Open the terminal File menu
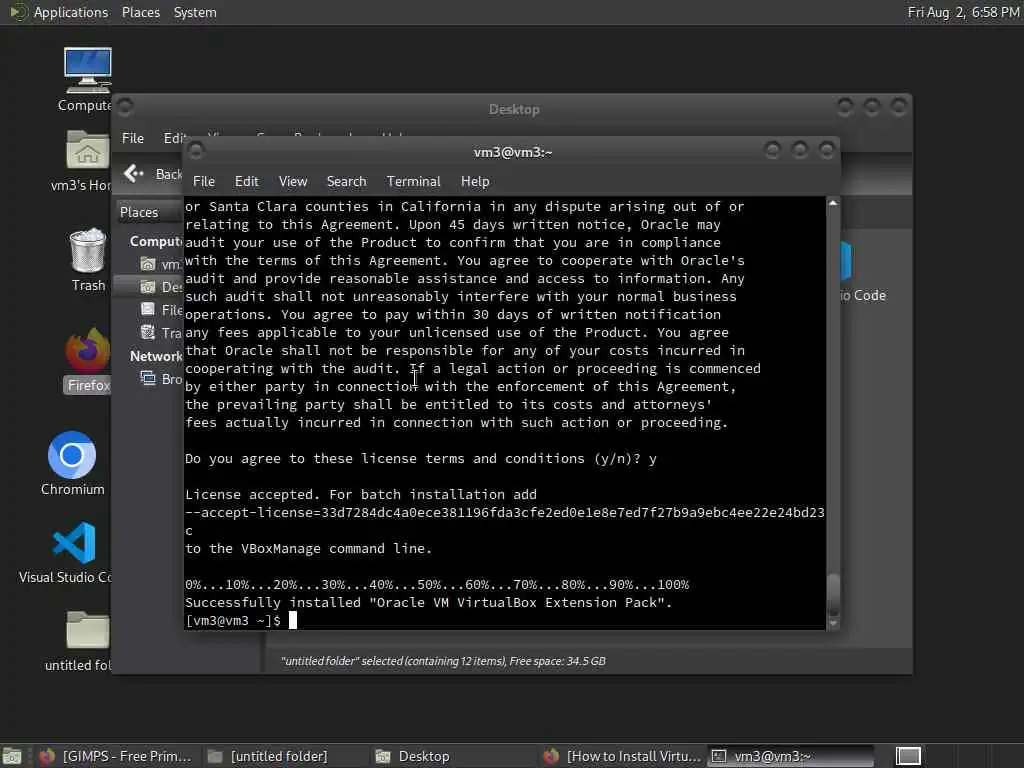The height and width of the screenshot is (768, 1024). pos(204,182)
